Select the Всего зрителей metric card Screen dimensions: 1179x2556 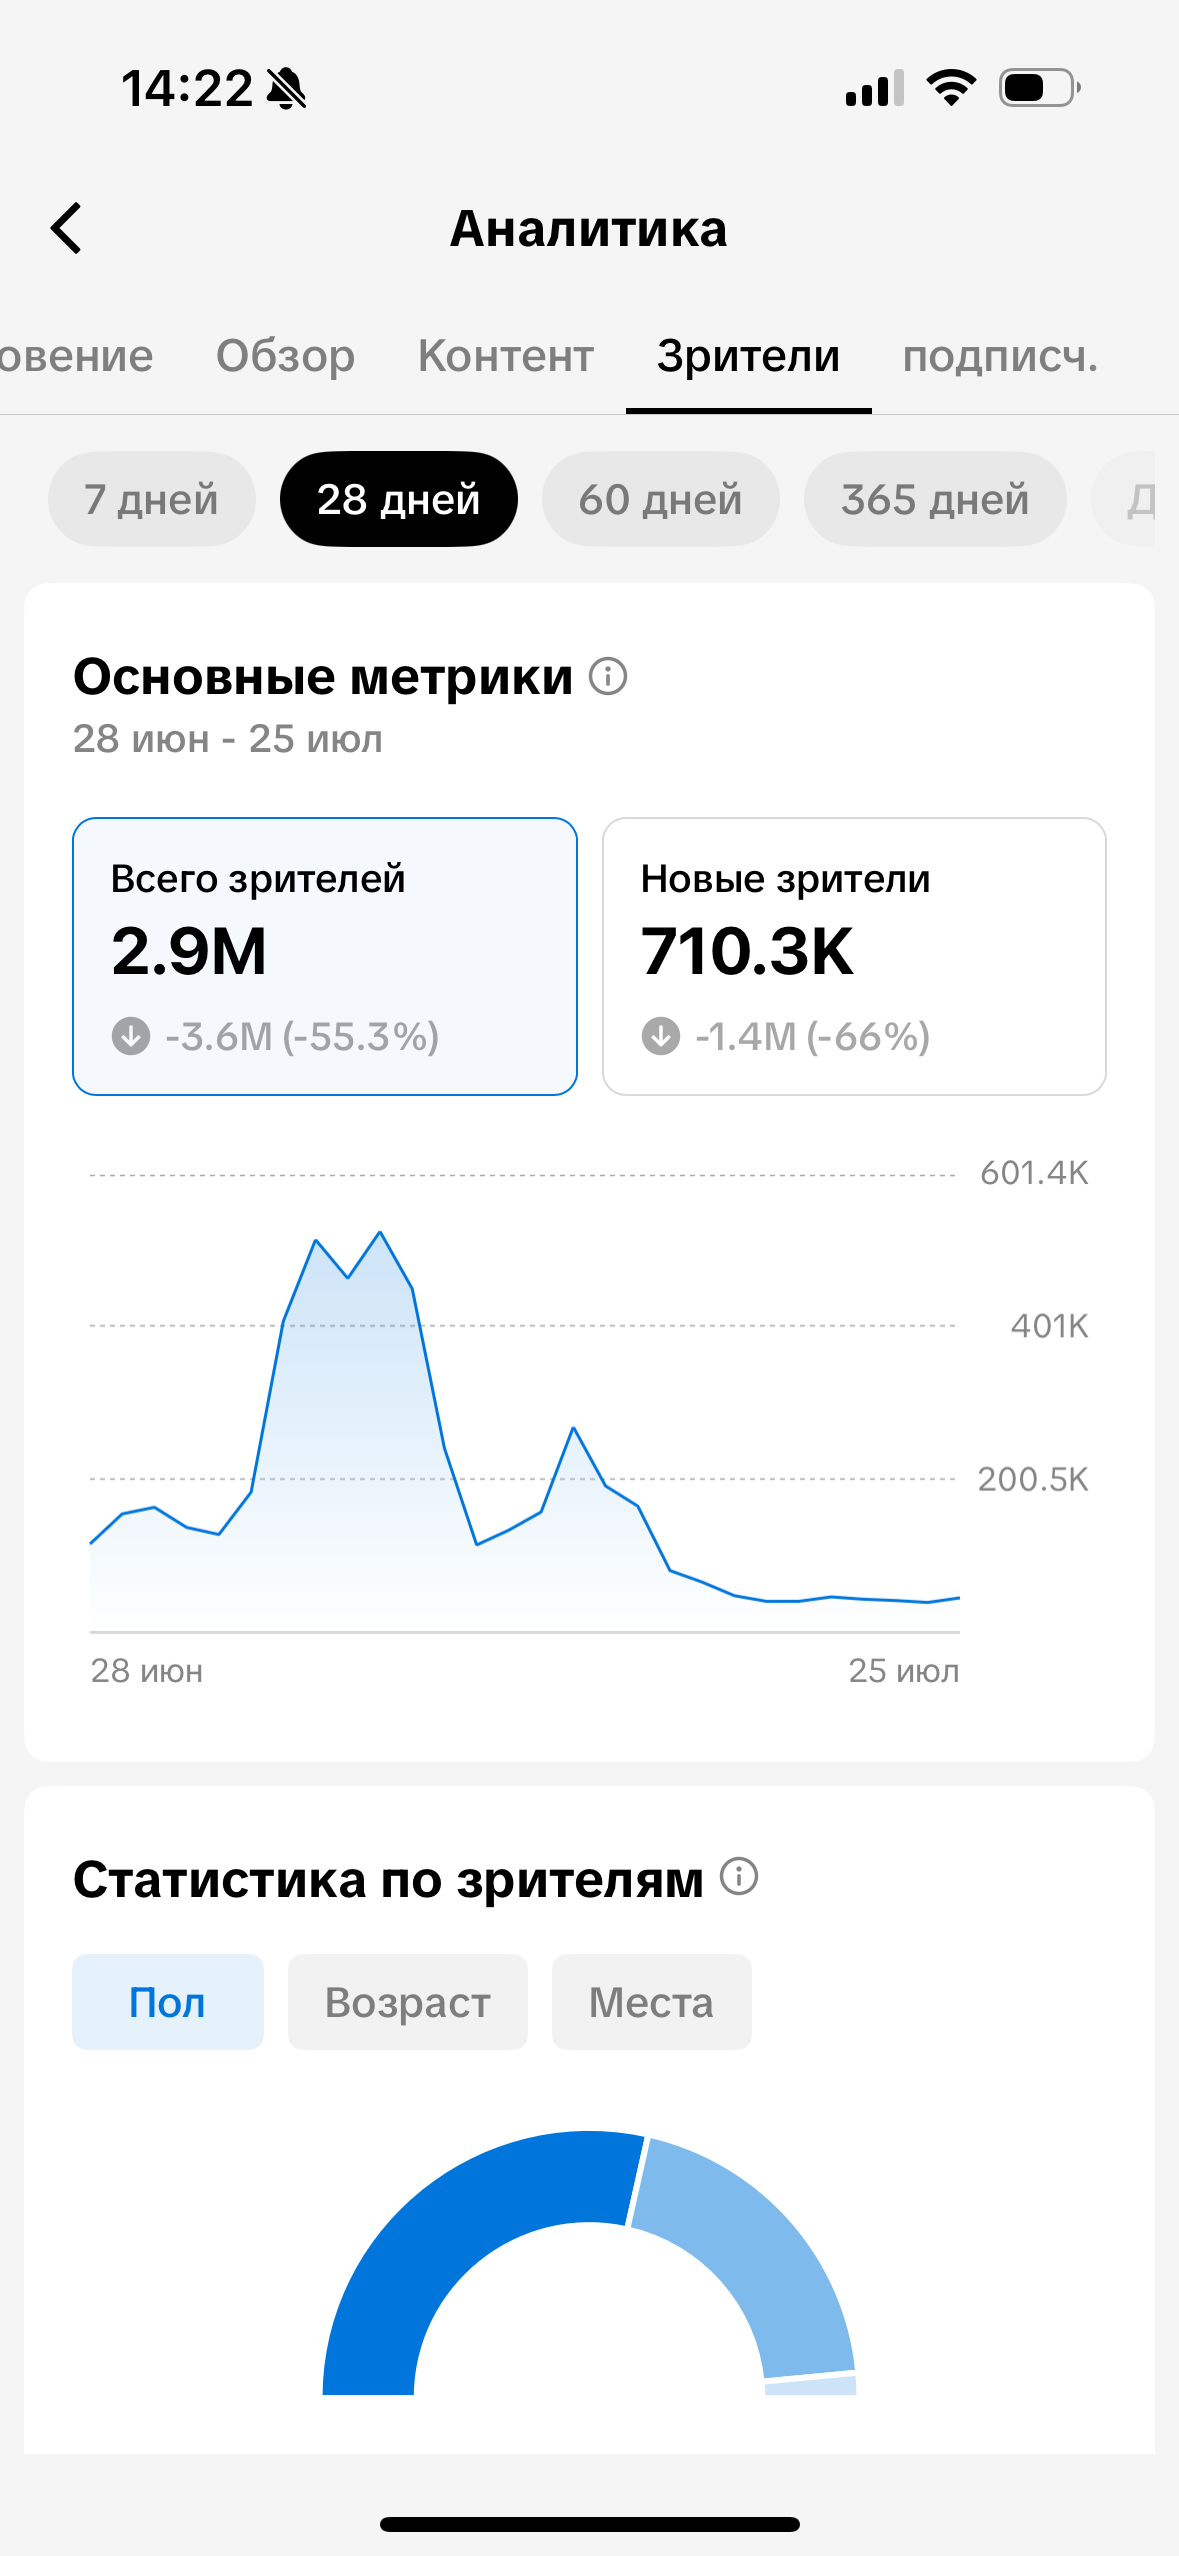click(325, 956)
